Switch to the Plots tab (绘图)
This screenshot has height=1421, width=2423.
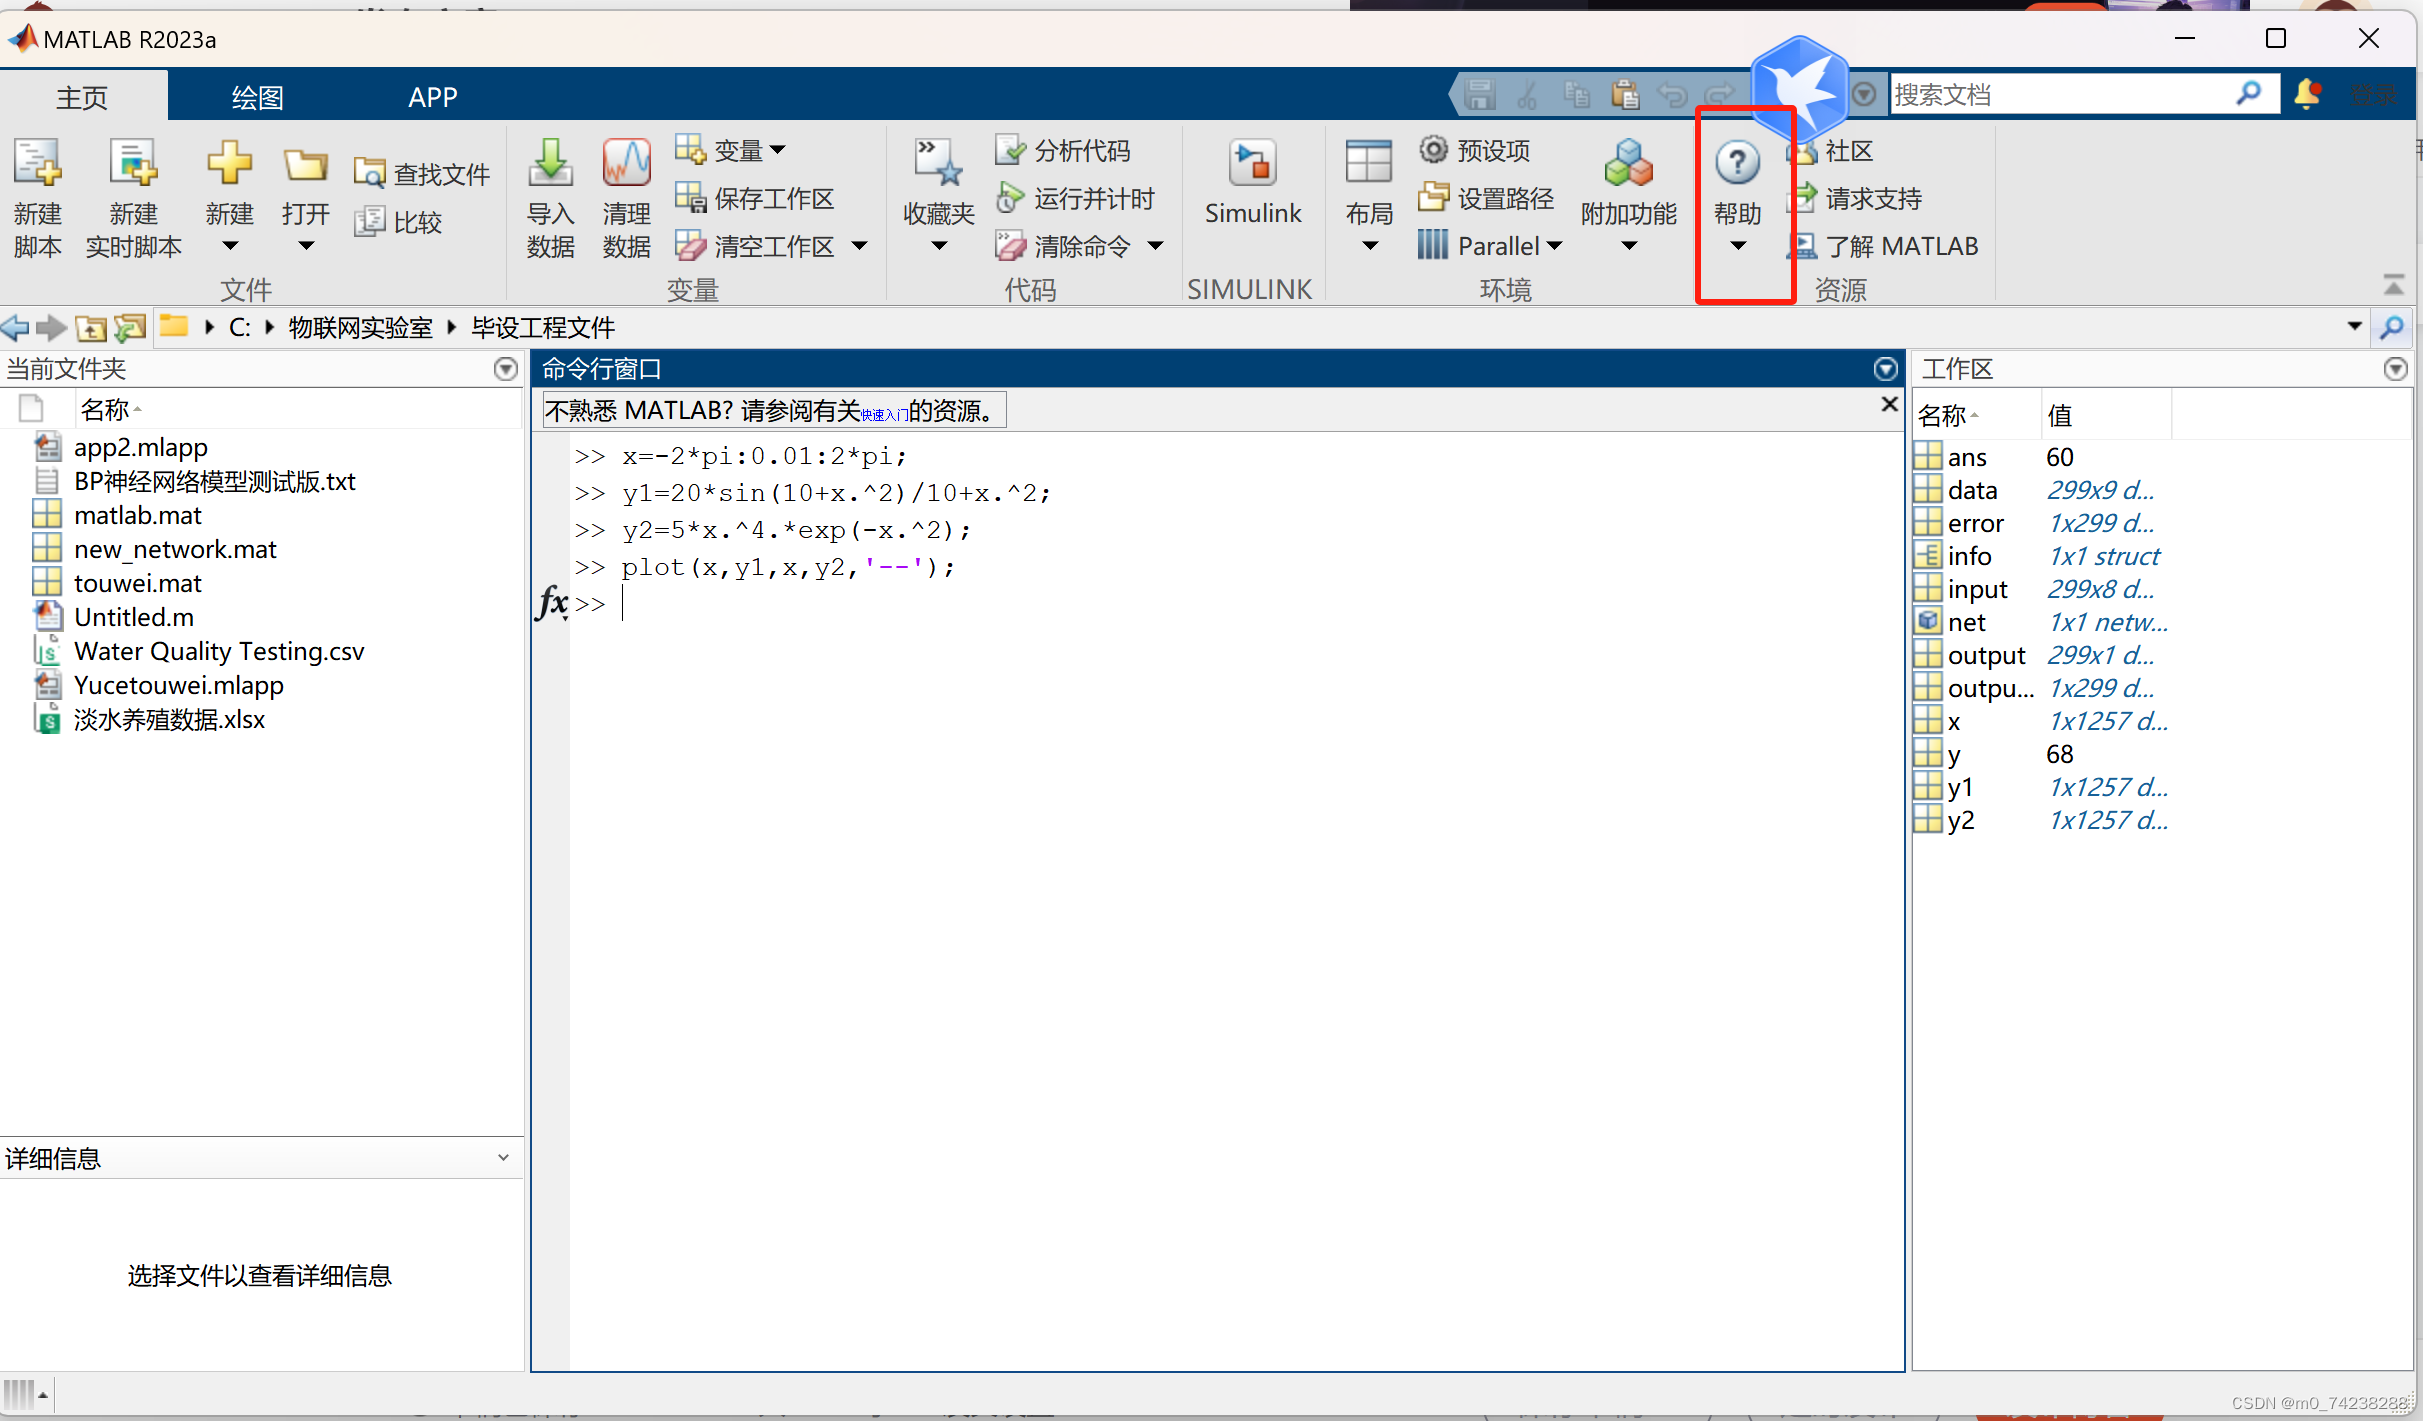[x=257, y=97]
